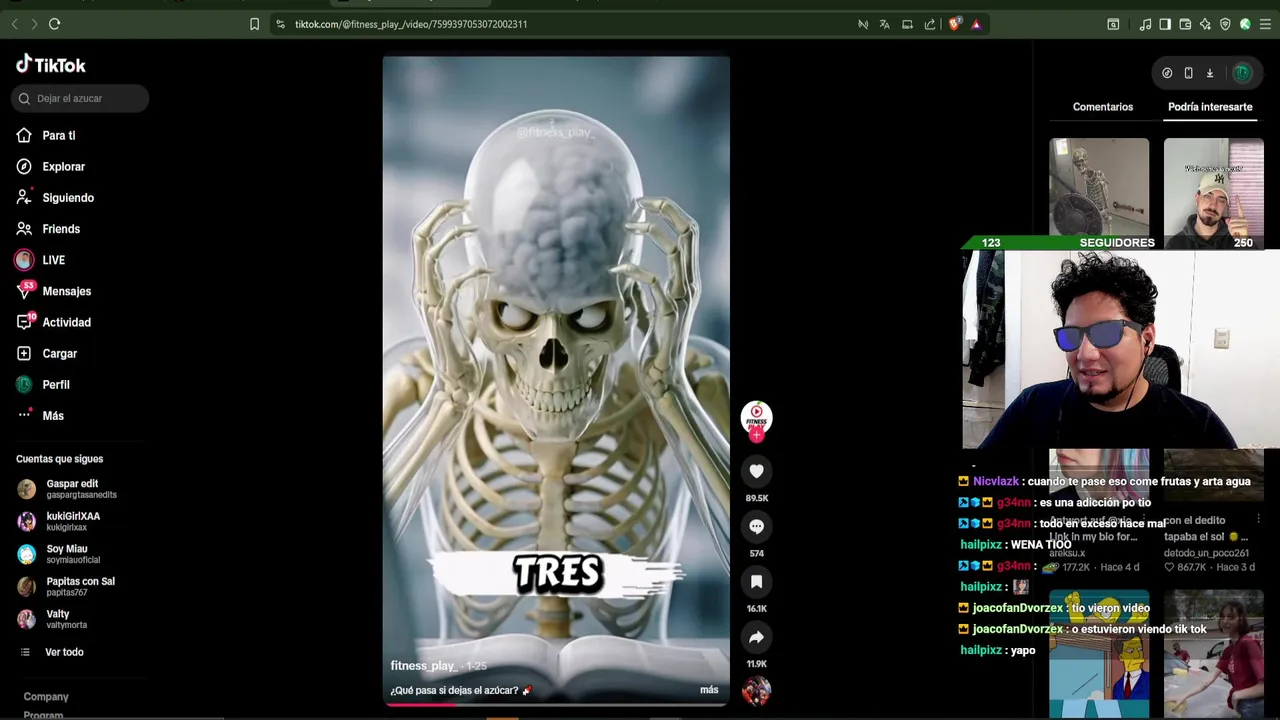The height and width of the screenshot is (720, 1280).
Task: Switch to Podría interesarte tab
Action: [x=1210, y=107]
